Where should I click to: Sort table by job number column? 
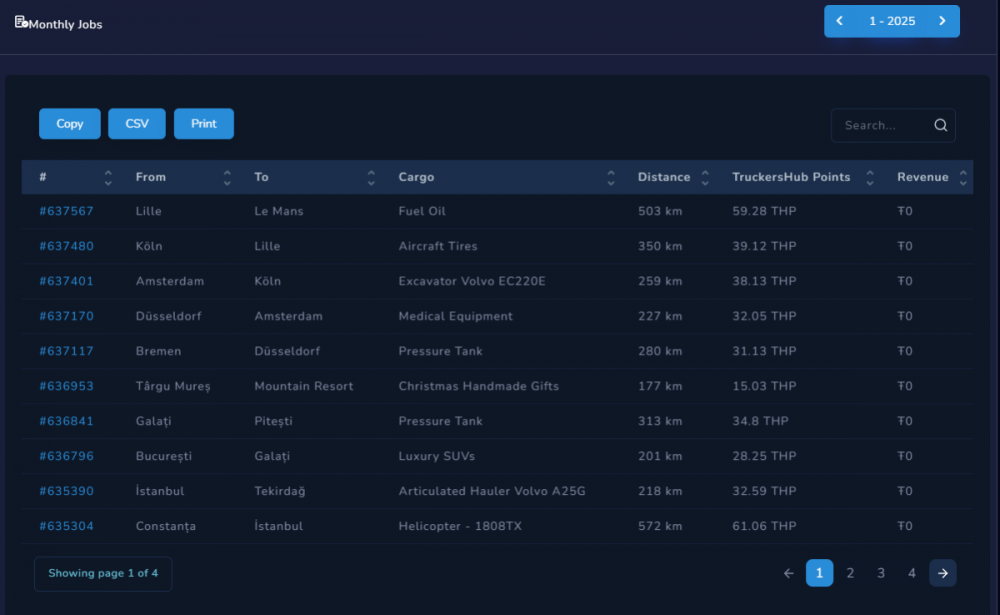108,178
